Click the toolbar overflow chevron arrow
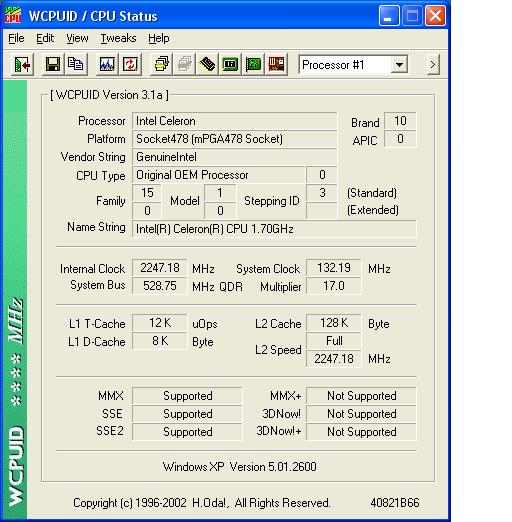This screenshot has height=522, width=512. point(433,65)
